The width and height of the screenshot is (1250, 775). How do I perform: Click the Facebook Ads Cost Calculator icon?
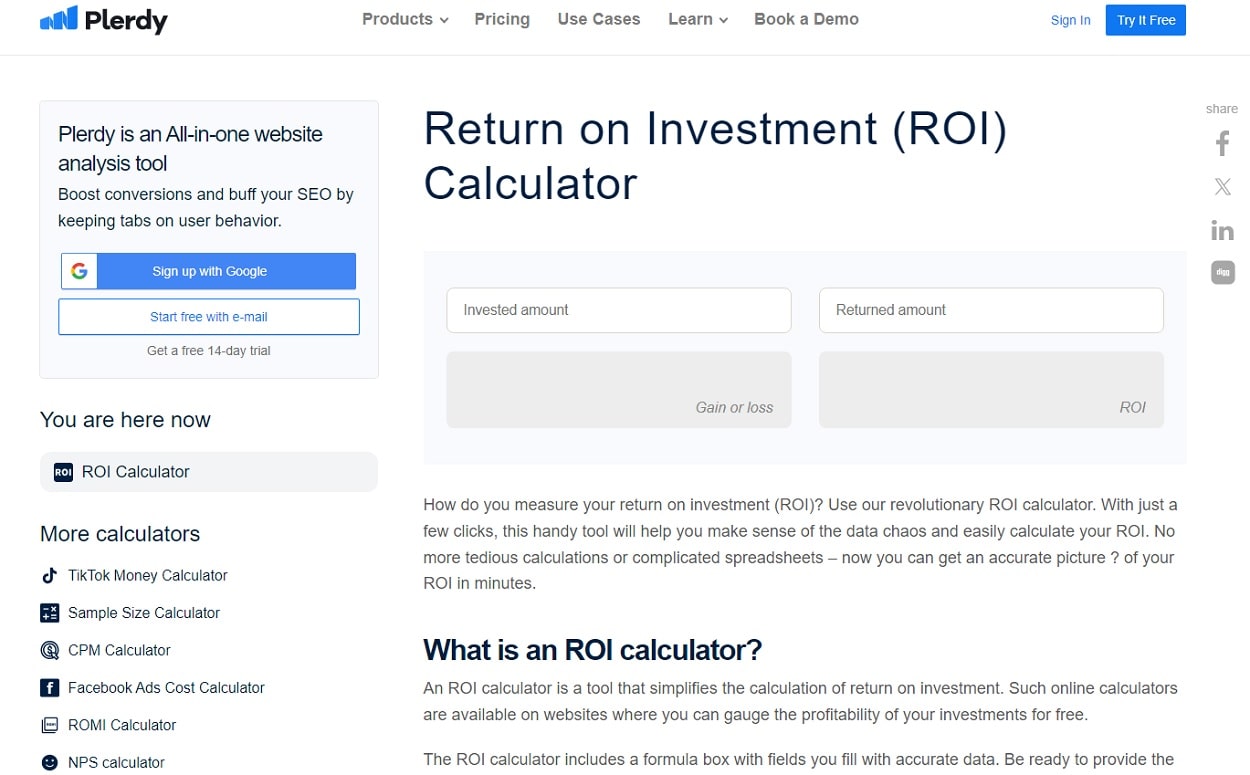click(x=49, y=688)
